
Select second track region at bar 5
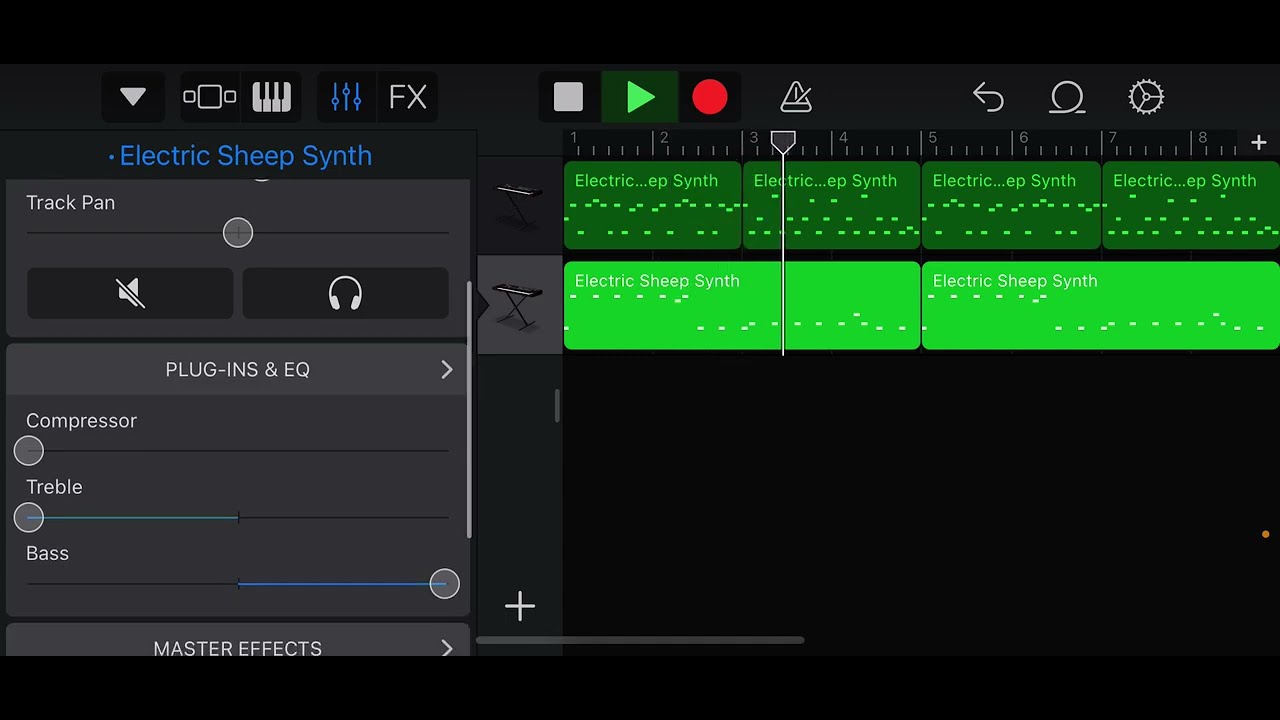point(1101,306)
